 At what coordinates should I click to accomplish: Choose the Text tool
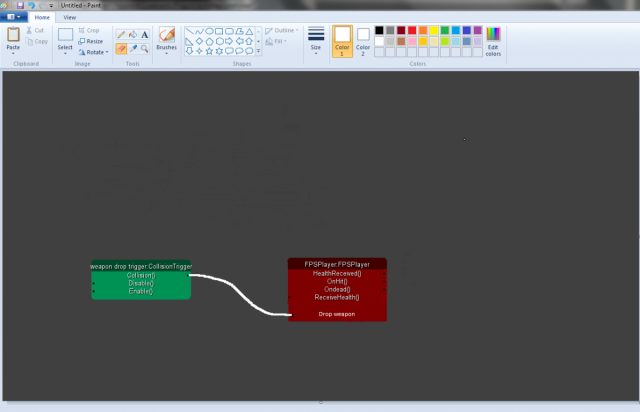click(x=145, y=35)
